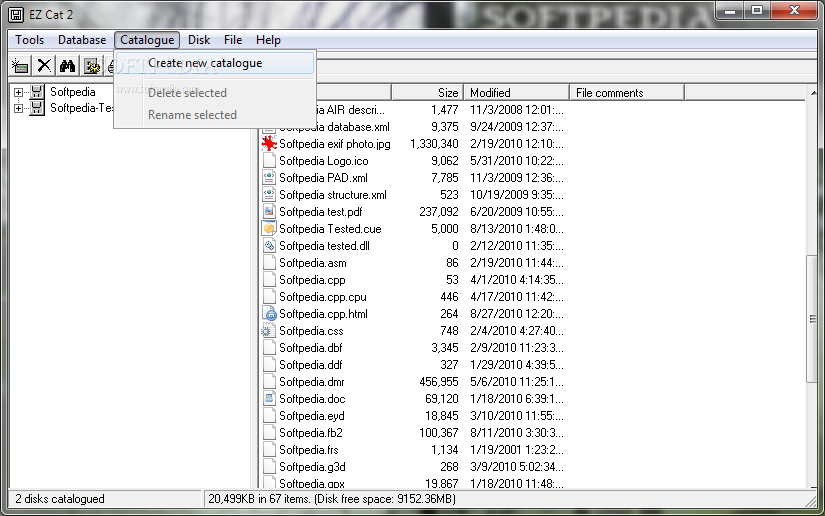Select the file Softpedia.cpp.html
825x516 pixels.
pos(323,314)
